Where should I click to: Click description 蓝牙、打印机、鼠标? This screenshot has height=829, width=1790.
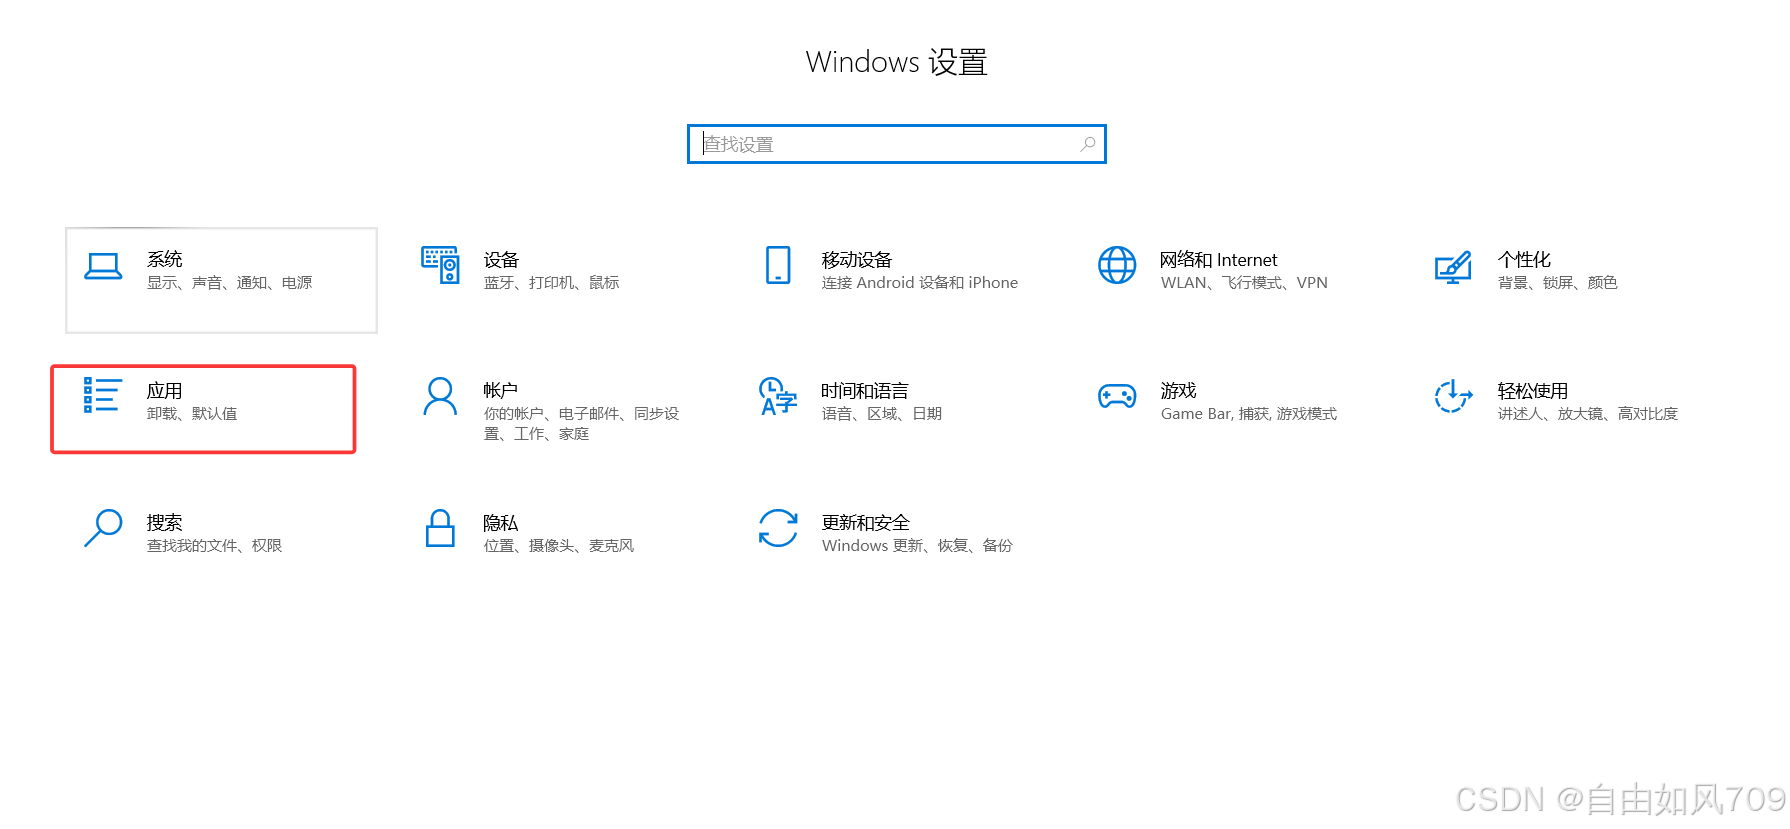tap(552, 283)
